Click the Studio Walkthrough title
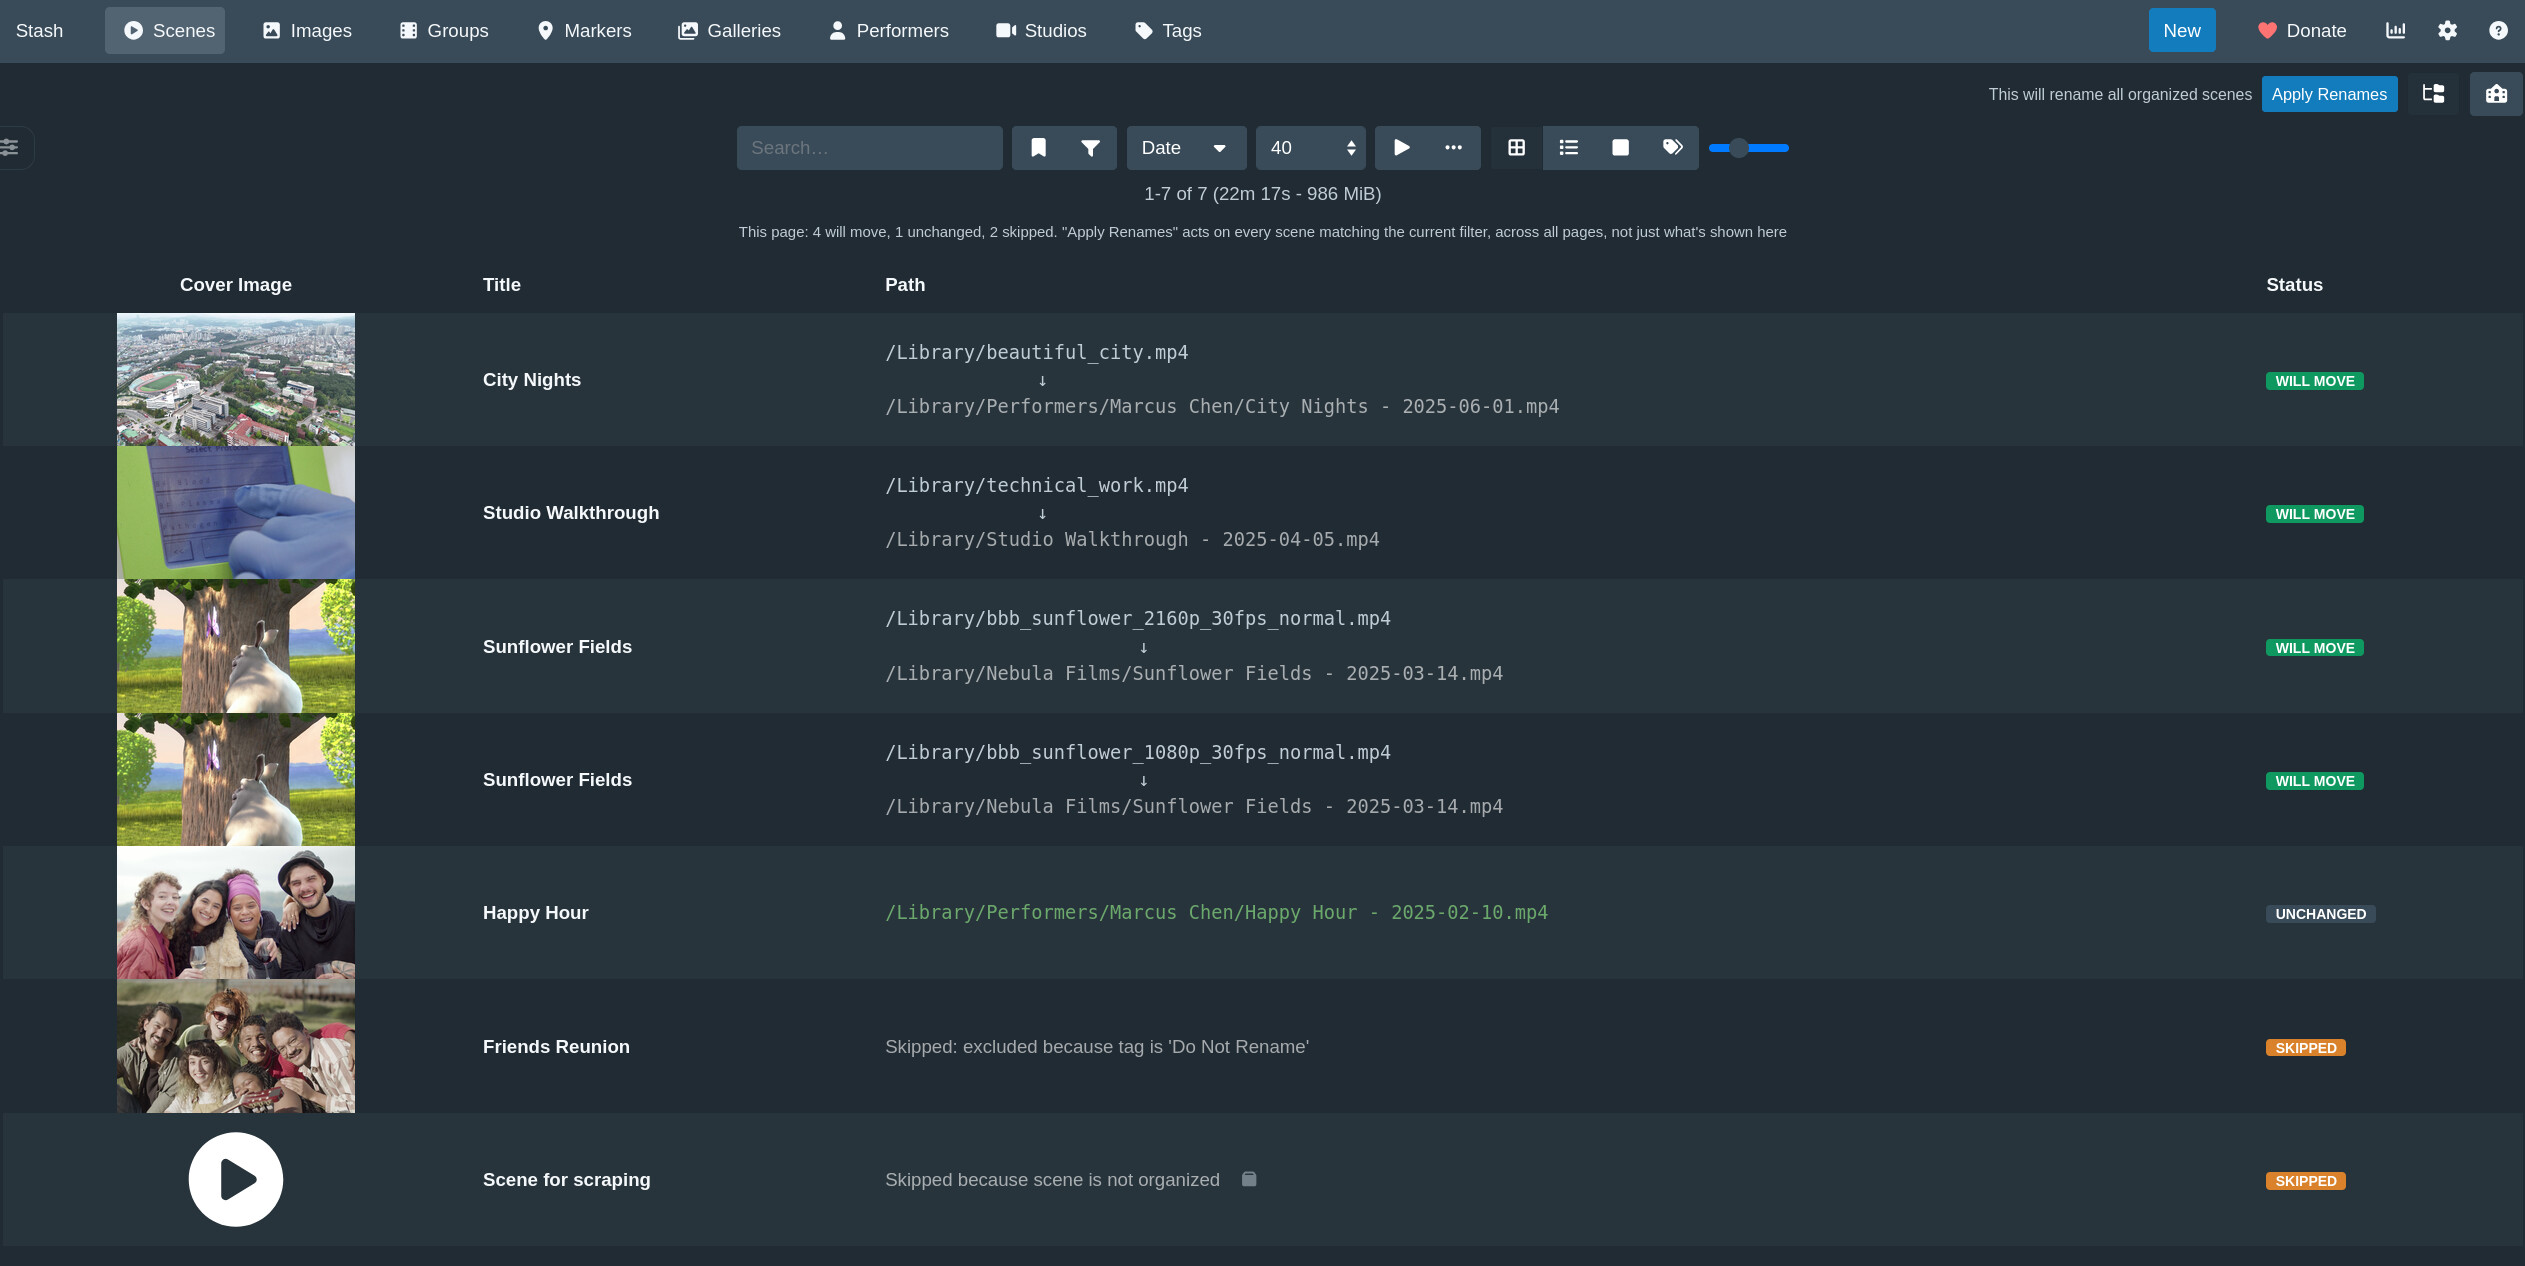The width and height of the screenshot is (2525, 1266). (571, 513)
